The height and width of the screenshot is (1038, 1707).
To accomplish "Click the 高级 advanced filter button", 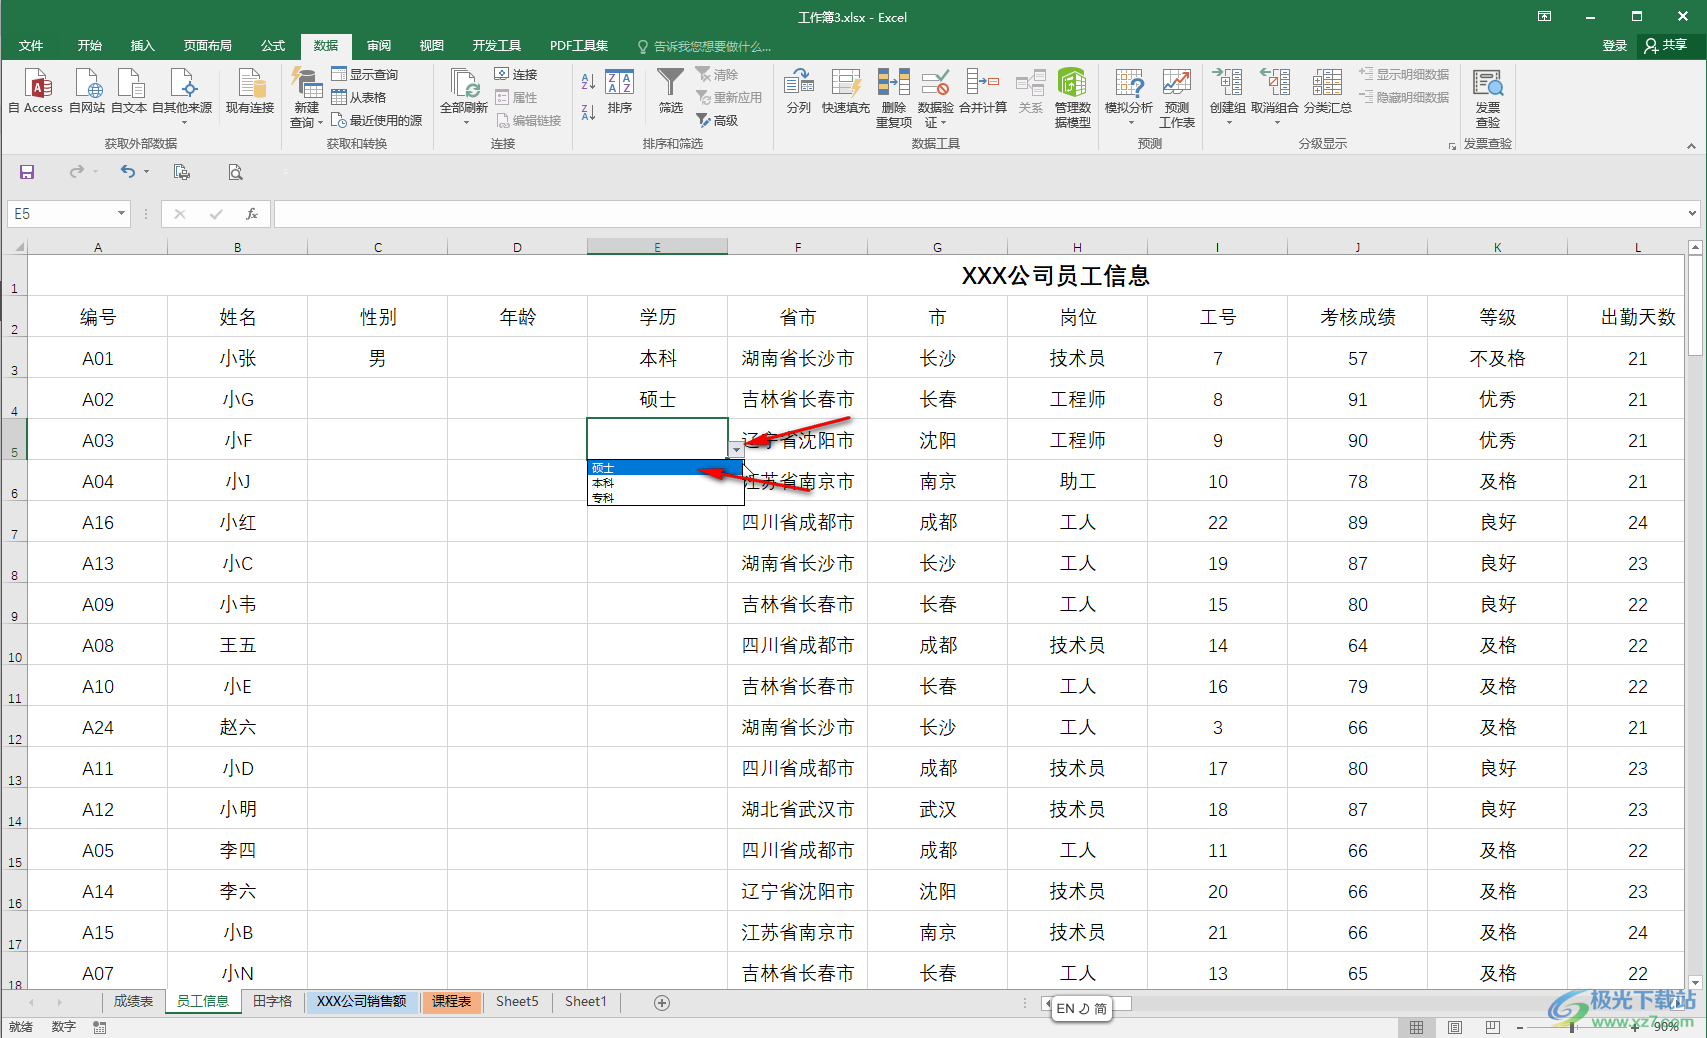I will click(717, 121).
